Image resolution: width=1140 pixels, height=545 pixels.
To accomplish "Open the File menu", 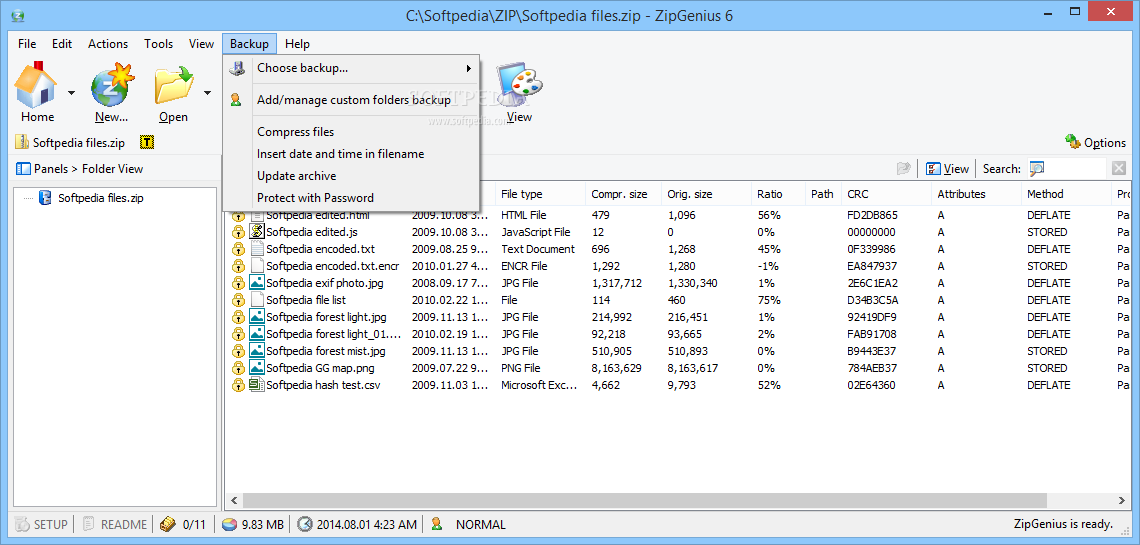I will coord(27,44).
